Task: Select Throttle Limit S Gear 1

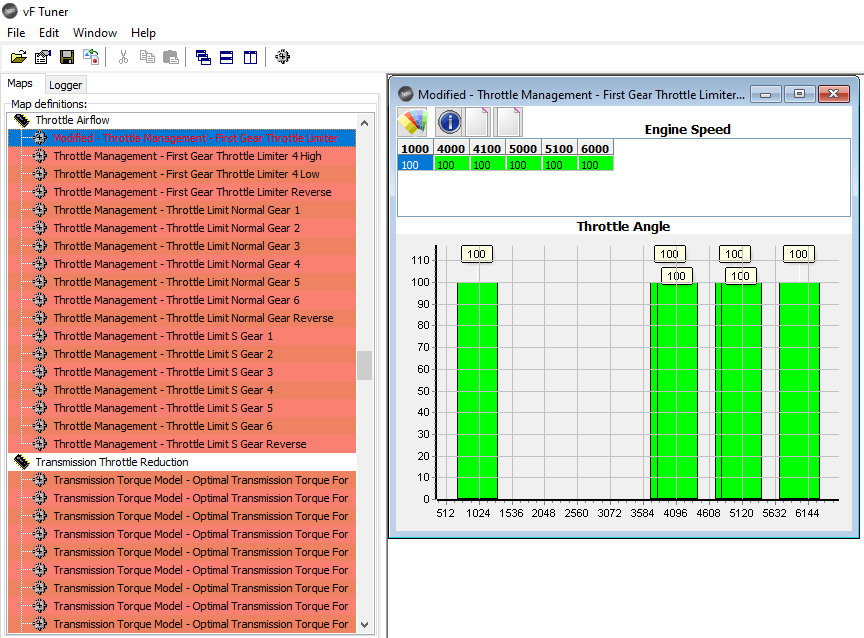Action: pos(163,336)
